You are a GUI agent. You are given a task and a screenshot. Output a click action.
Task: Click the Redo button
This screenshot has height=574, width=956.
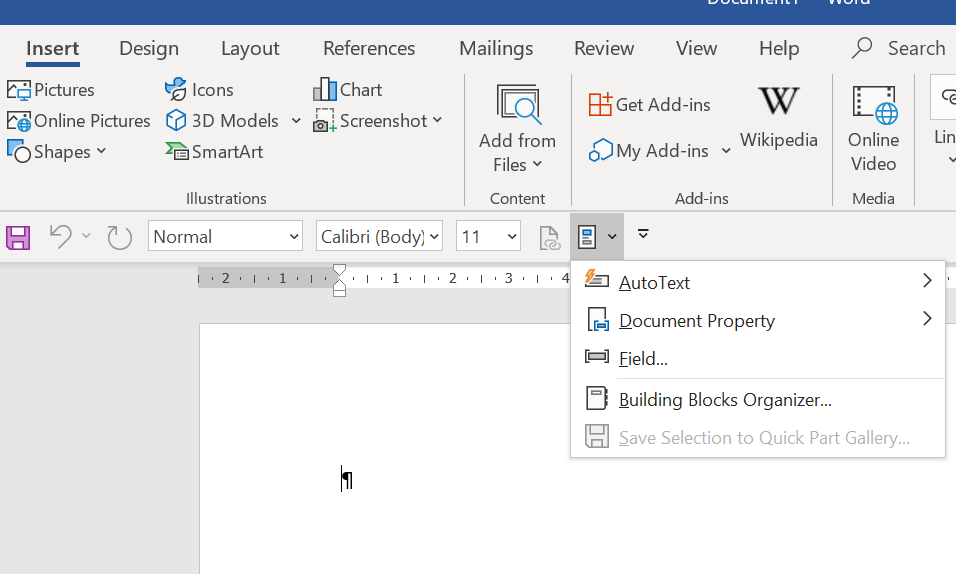[120, 237]
